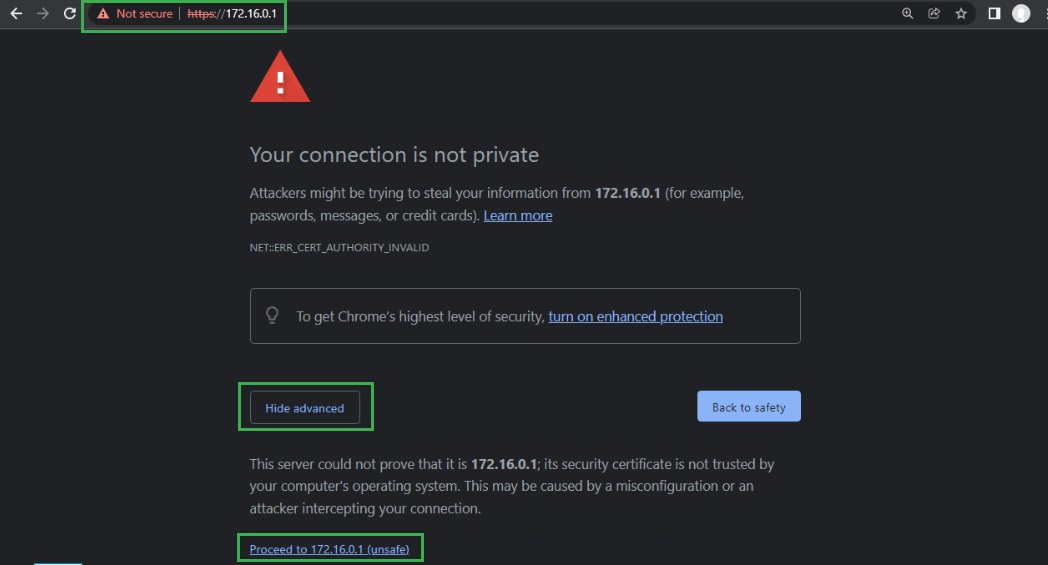Click the red warning triangle on the page
Viewport: 1048px width, 565px height.
click(x=280, y=79)
